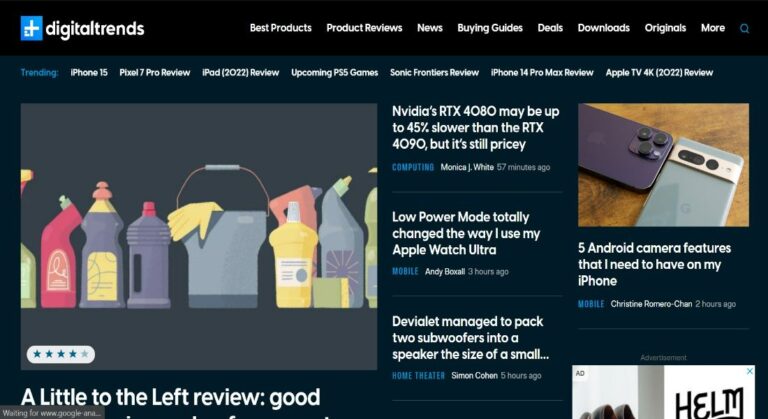The image size is (768, 419).
Task: Open the Originals menu item
Action: [x=665, y=28]
